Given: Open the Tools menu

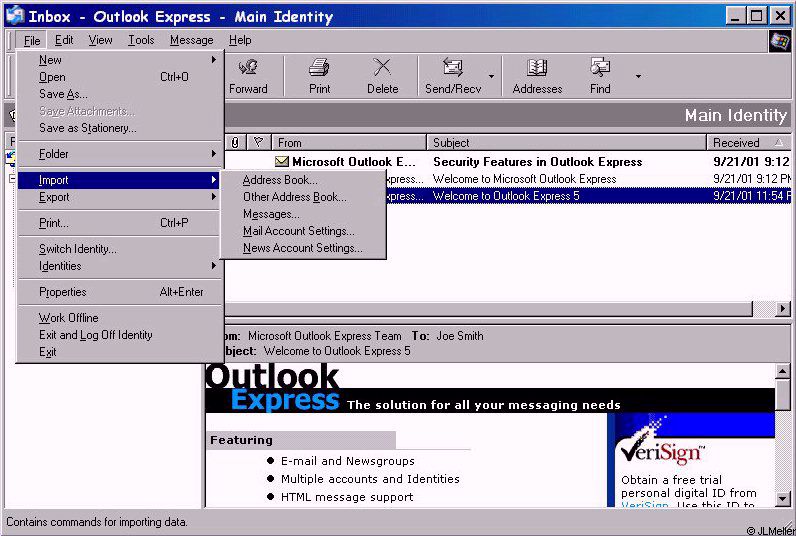Looking at the screenshot, I should pos(141,40).
